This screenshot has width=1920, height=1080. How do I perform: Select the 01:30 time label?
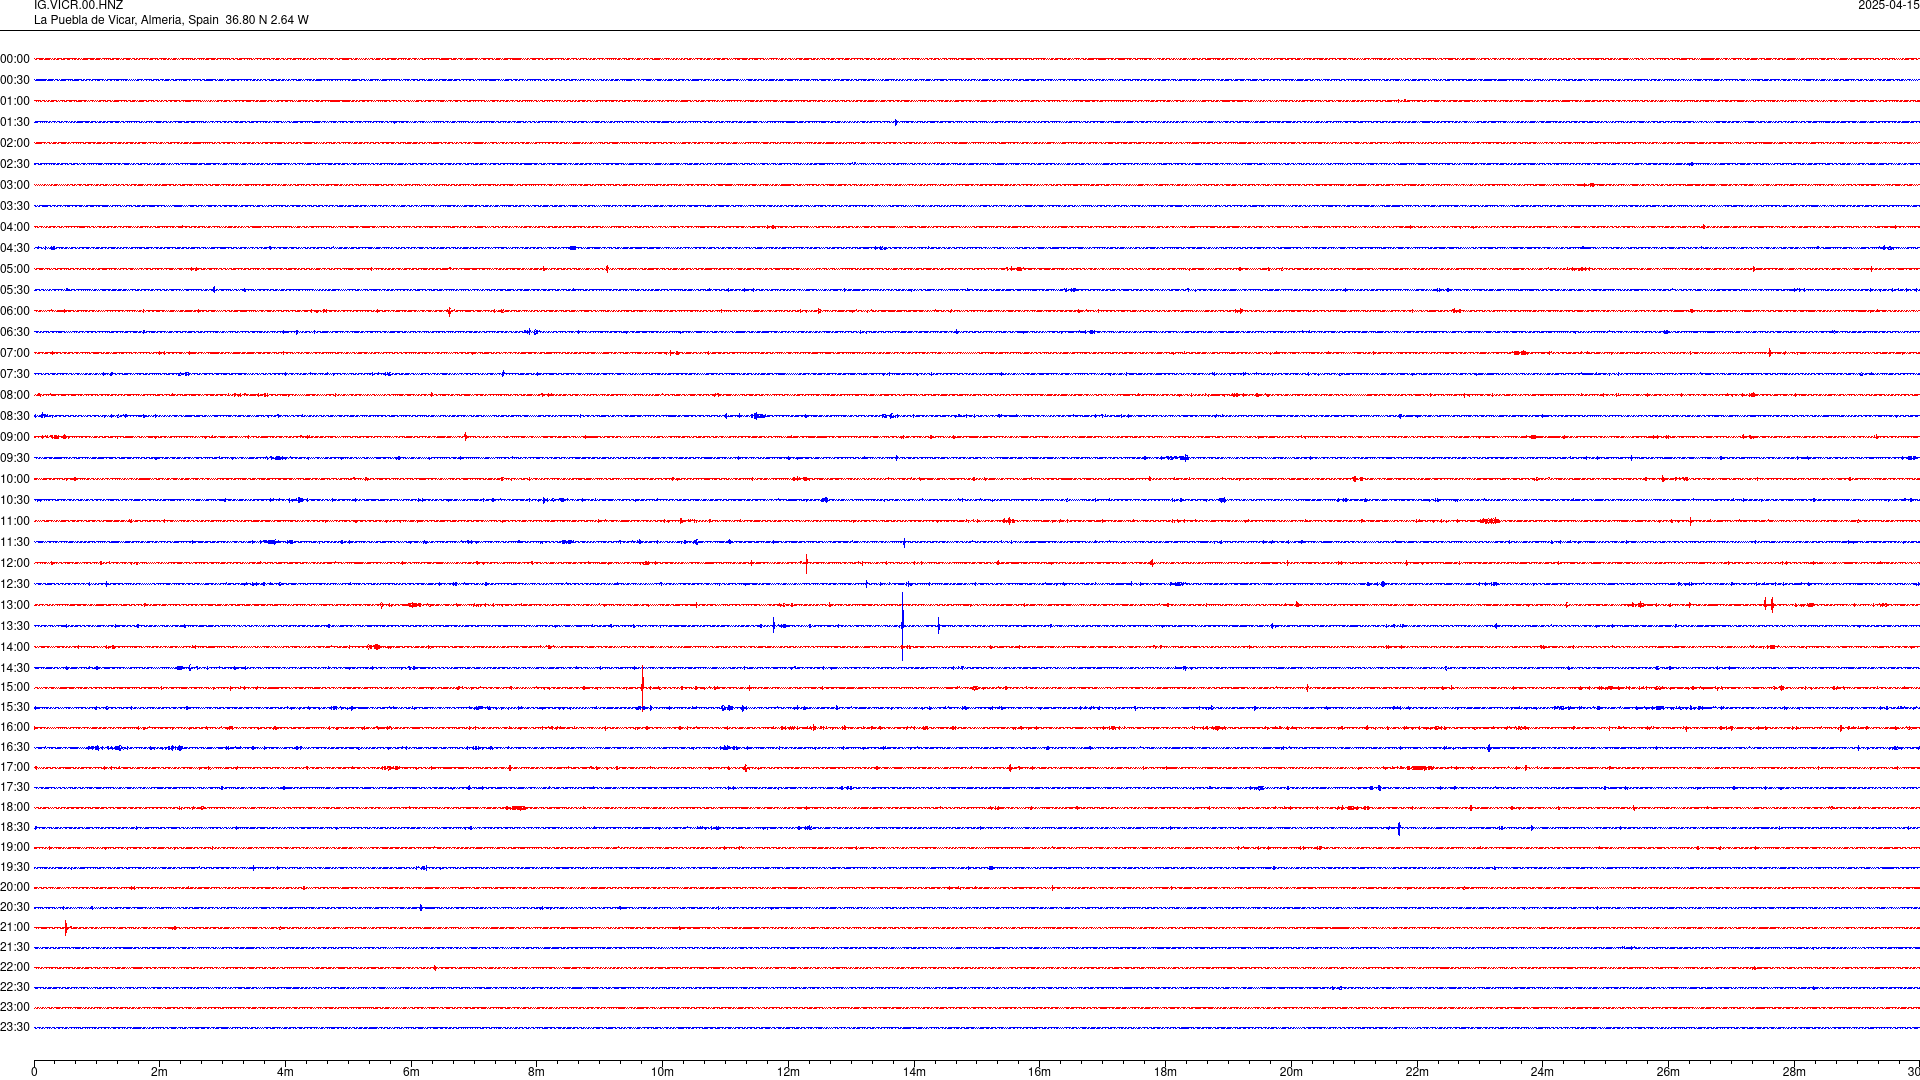click(x=15, y=122)
